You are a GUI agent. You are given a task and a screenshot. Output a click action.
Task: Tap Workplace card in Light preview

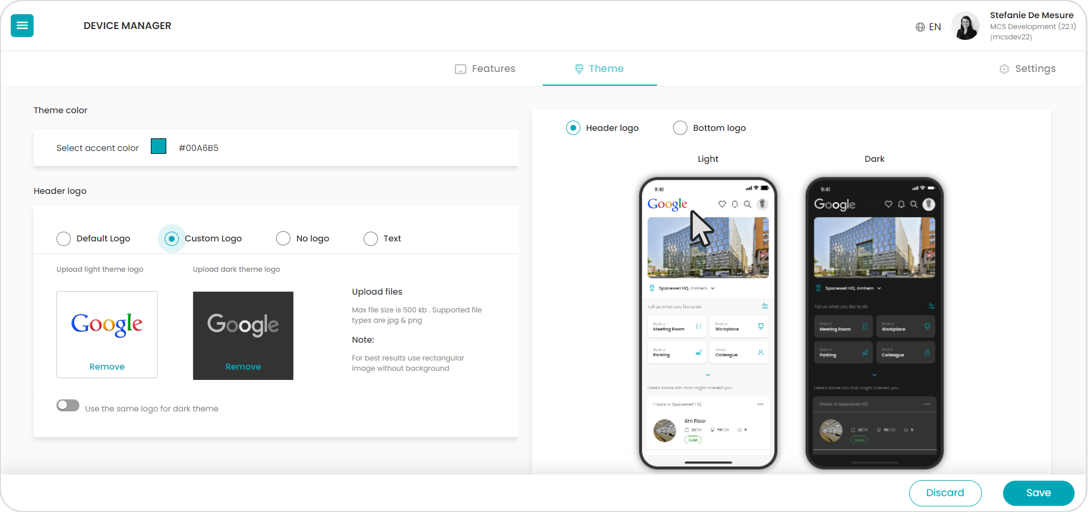pos(739,326)
